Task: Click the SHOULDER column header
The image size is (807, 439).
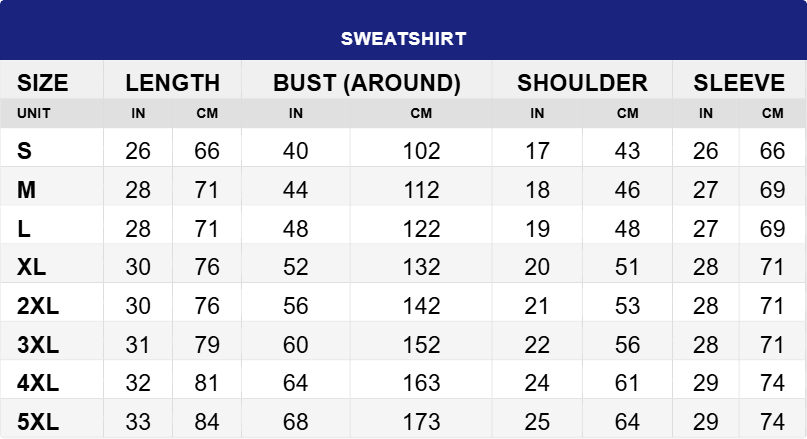Action: (x=582, y=83)
